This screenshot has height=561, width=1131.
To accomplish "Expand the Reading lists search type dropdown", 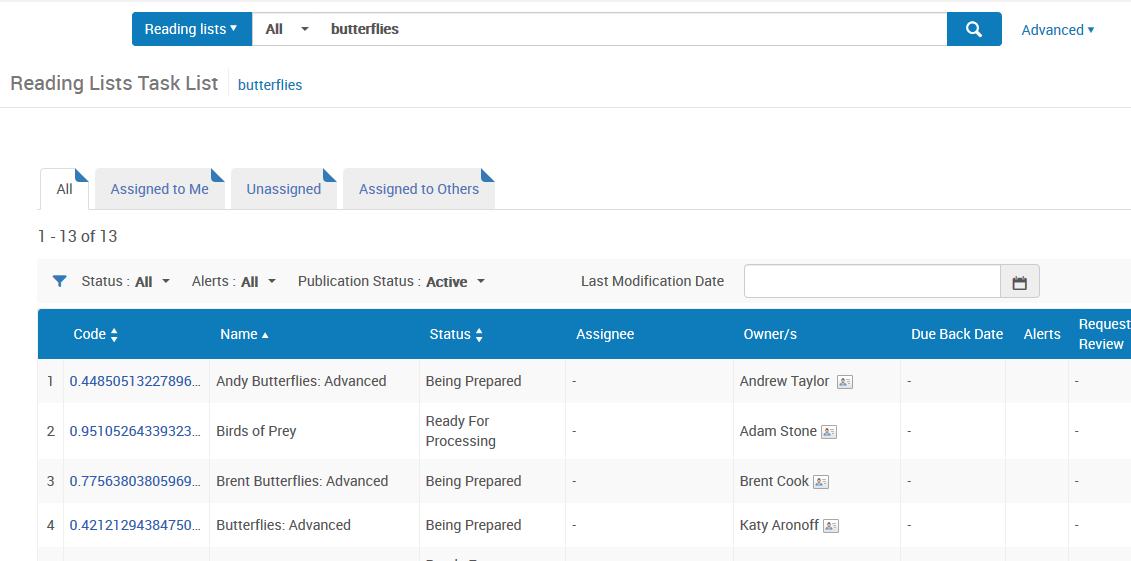I will [x=192, y=29].
